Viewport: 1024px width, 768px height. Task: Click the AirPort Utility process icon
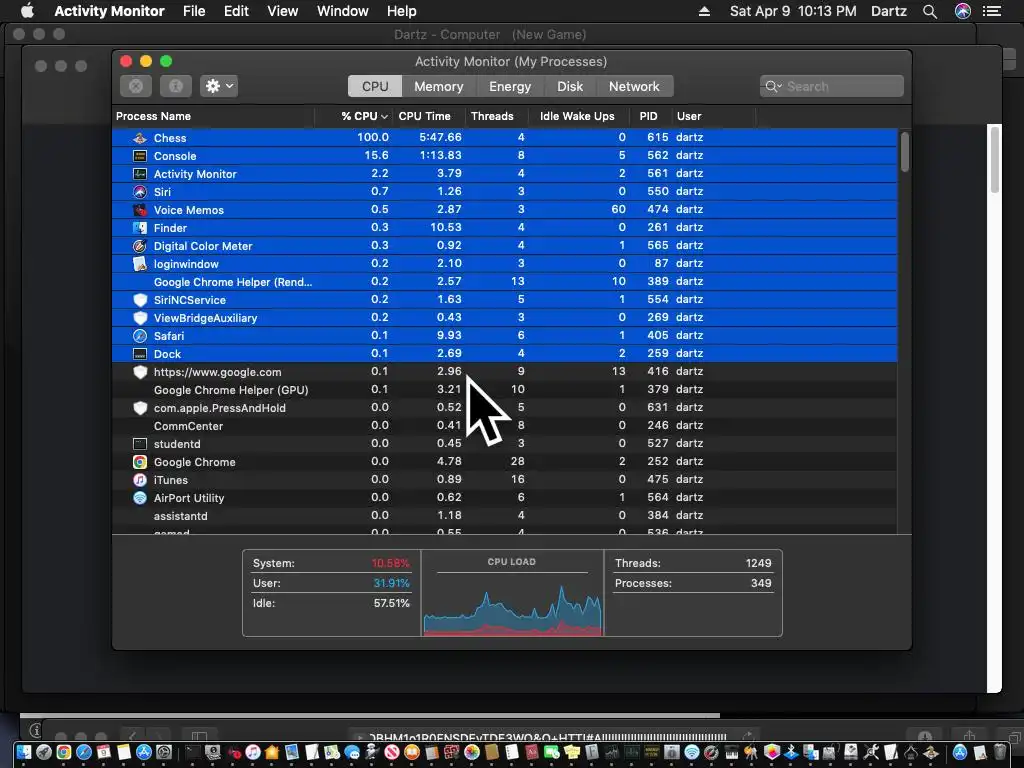[x=140, y=498]
